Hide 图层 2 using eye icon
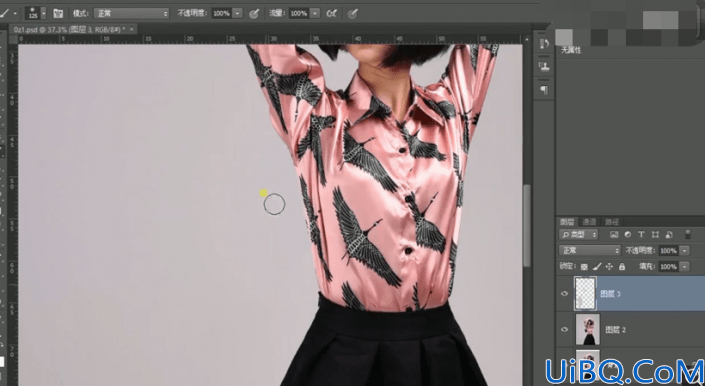705x386 pixels. 565,329
